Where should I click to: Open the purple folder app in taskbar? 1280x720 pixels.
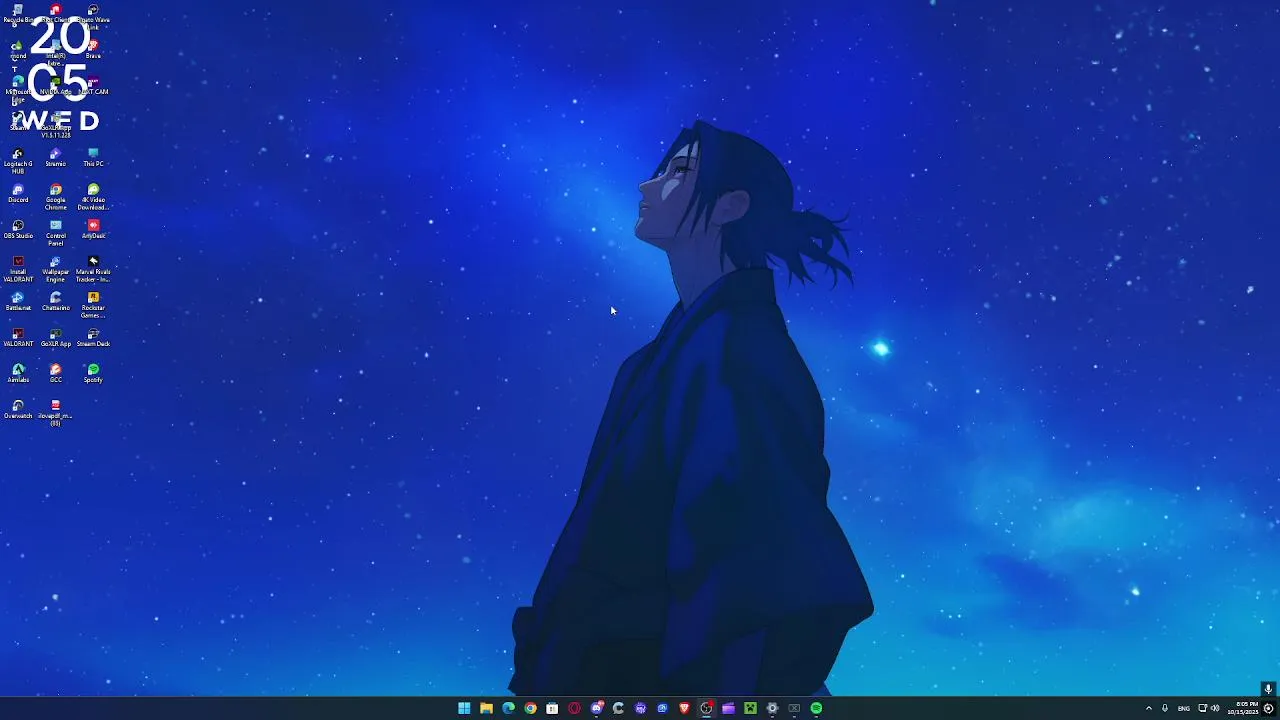point(728,708)
